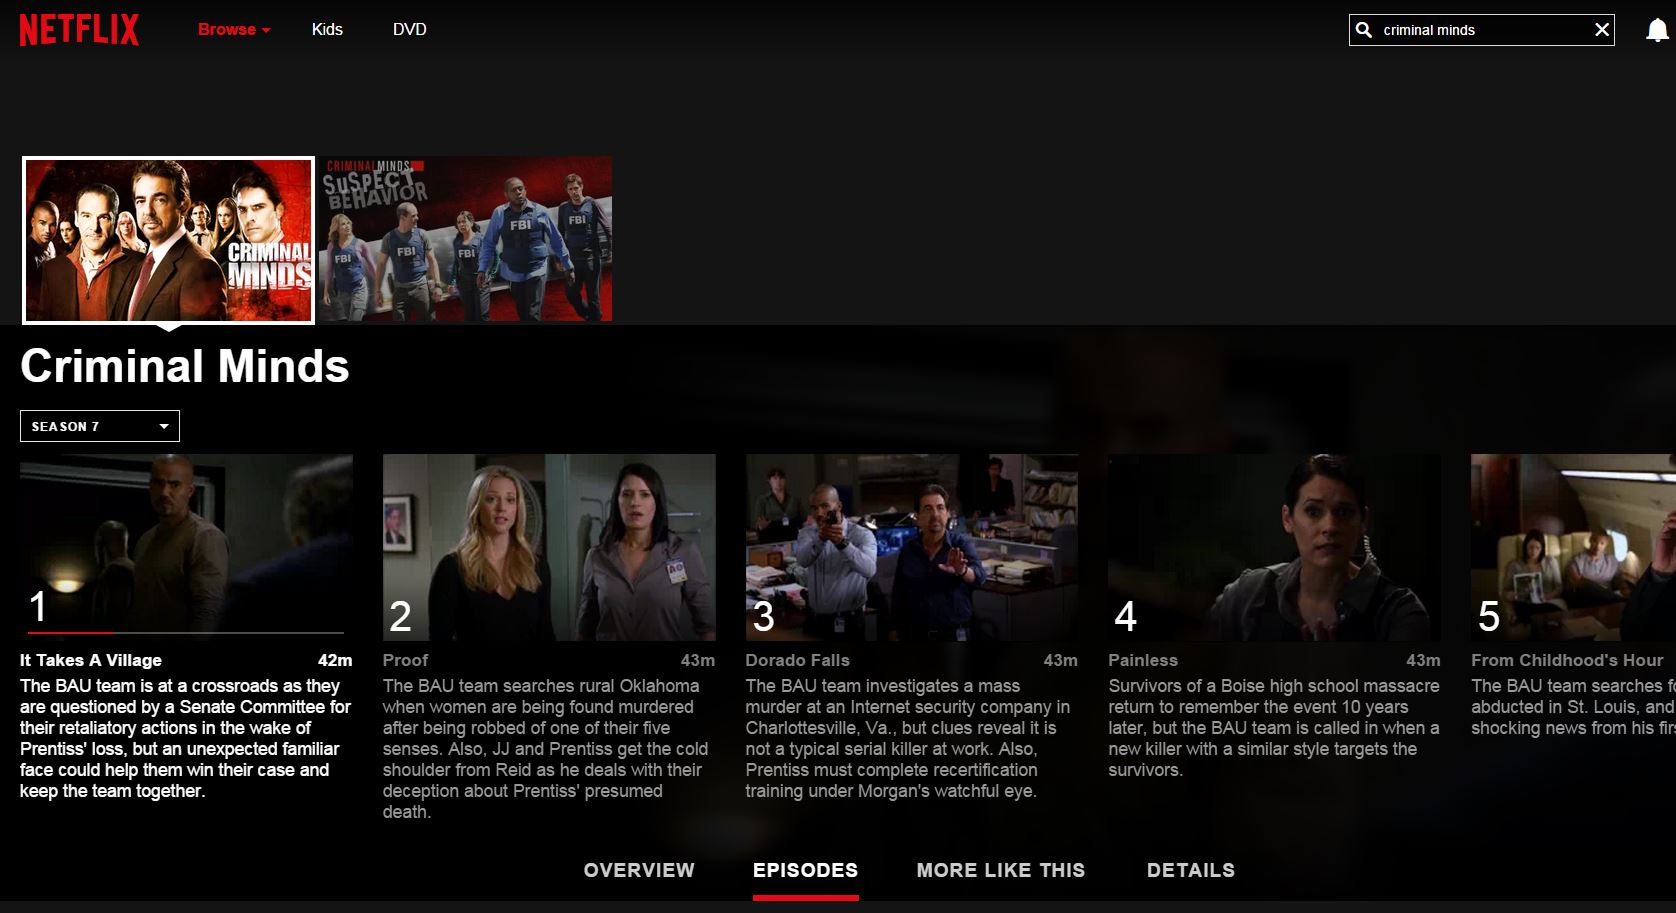Screen dimensions: 1676x913
Task: Play episode 5 thumbnail From Childhood's Hour
Action: (1573, 547)
